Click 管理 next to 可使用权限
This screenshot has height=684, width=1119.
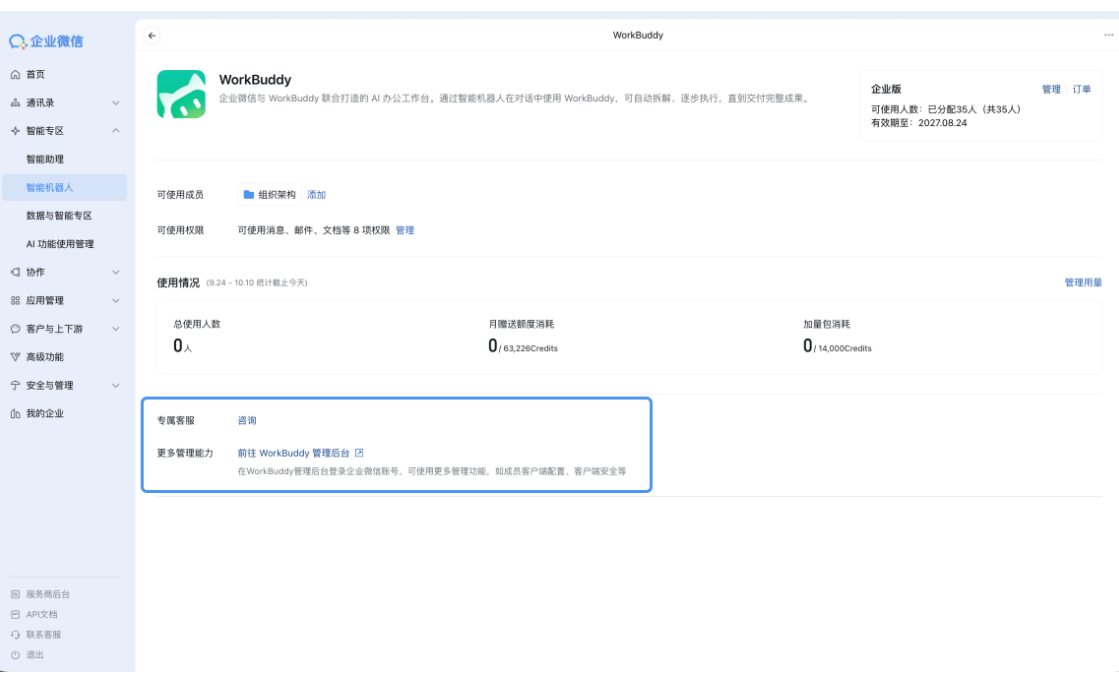tap(405, 230)
